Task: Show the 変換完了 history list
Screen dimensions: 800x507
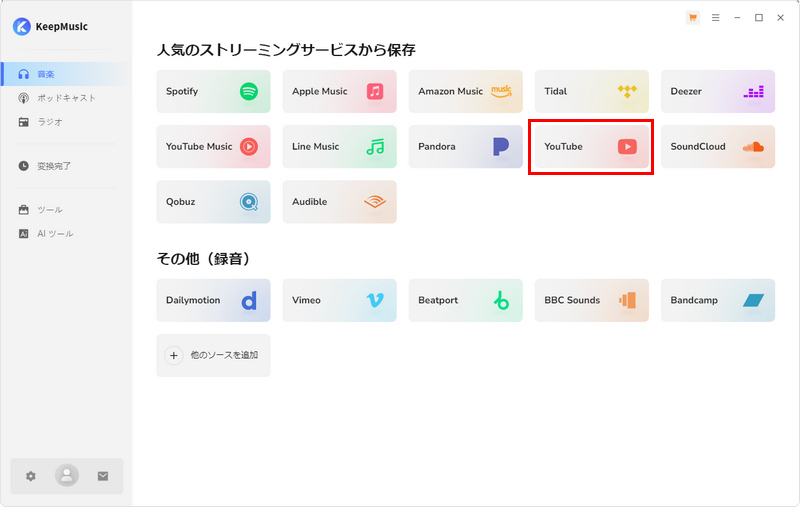Action: 66,166
